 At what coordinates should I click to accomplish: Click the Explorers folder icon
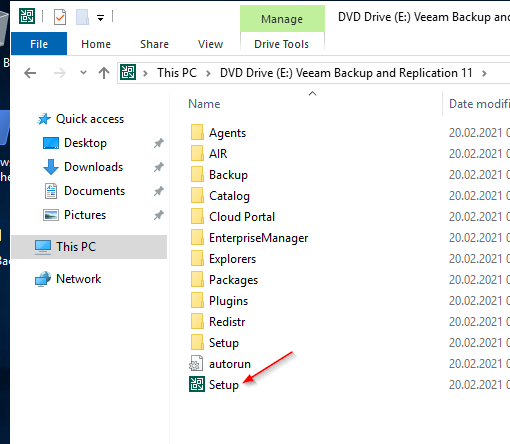click(197, 259)
